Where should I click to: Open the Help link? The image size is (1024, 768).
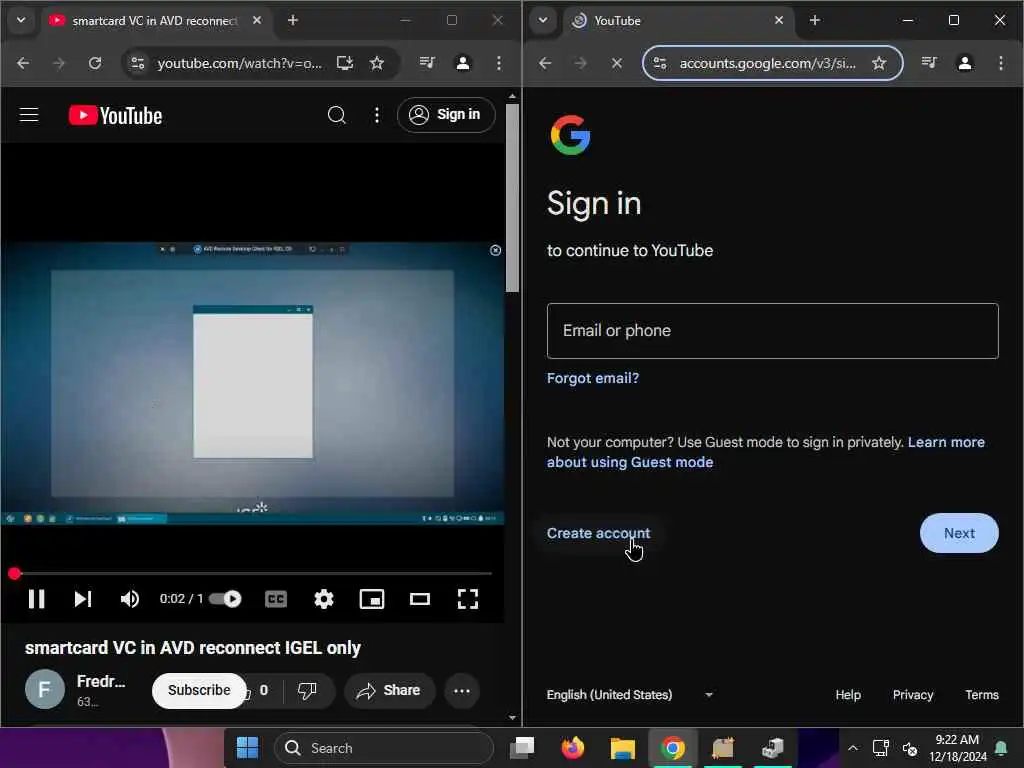point(848,695)
